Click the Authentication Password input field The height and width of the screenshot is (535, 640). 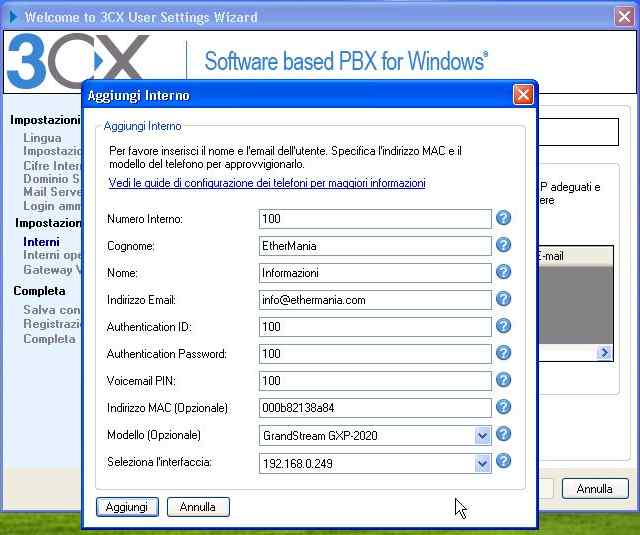(x=375, y=354)
